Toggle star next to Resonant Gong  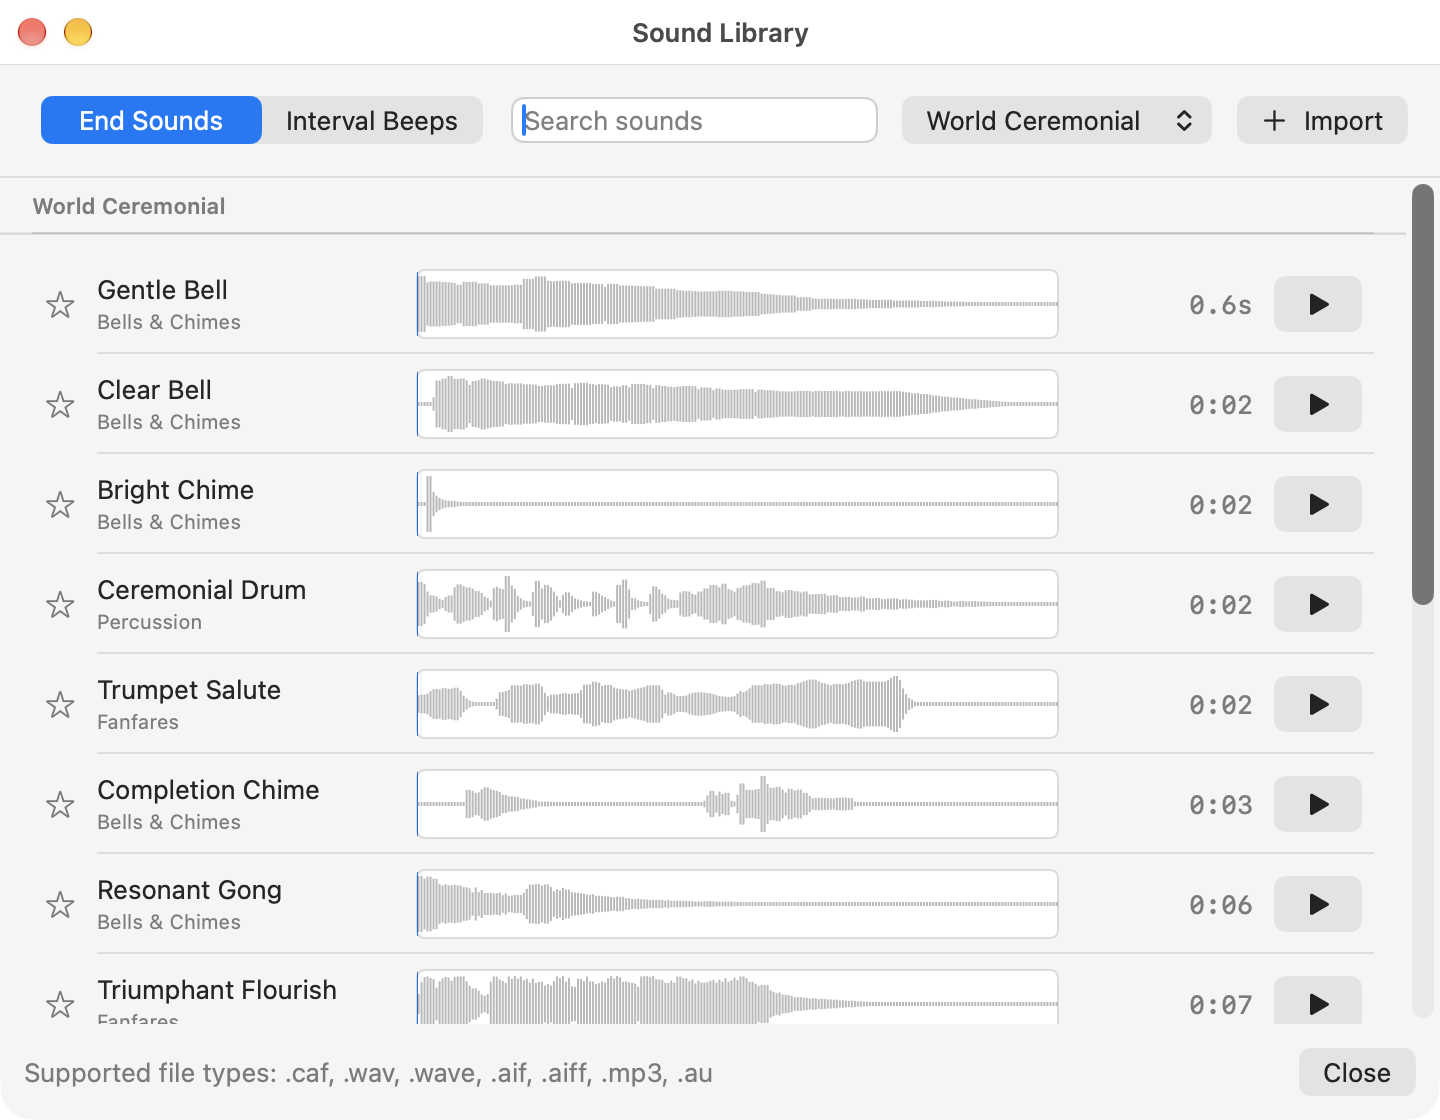(x=60, y=904)
